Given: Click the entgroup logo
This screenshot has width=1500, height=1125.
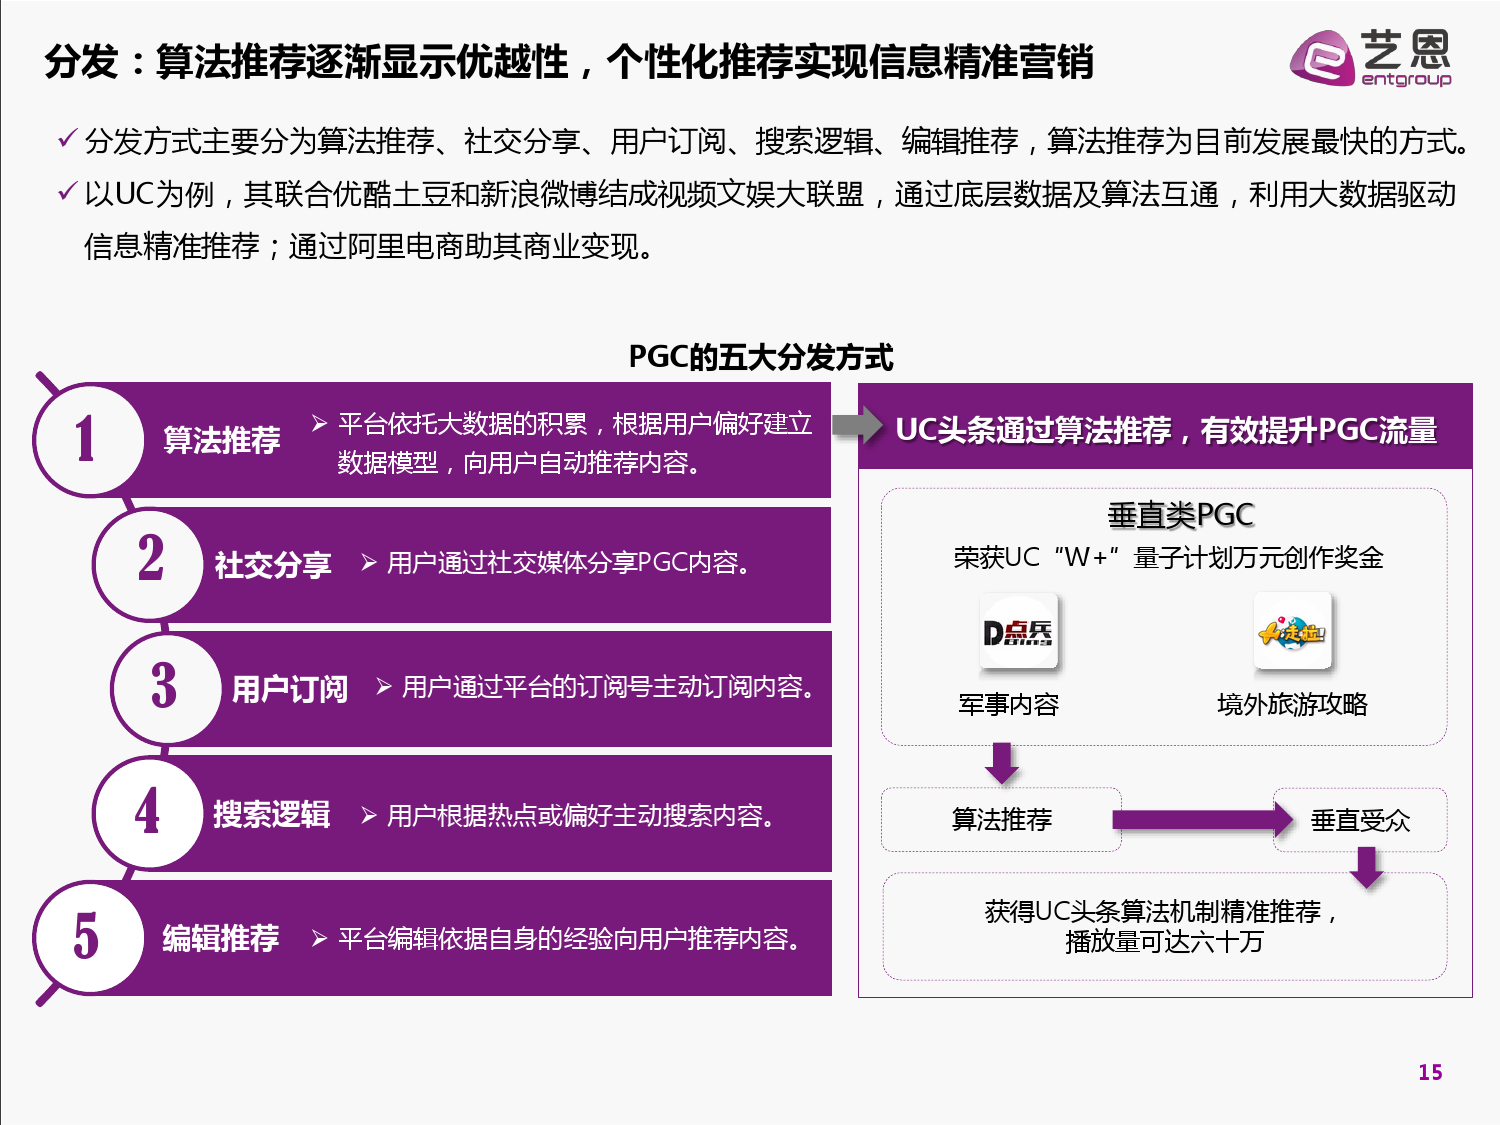Looking at the screenshot, I should point(1370,59).
